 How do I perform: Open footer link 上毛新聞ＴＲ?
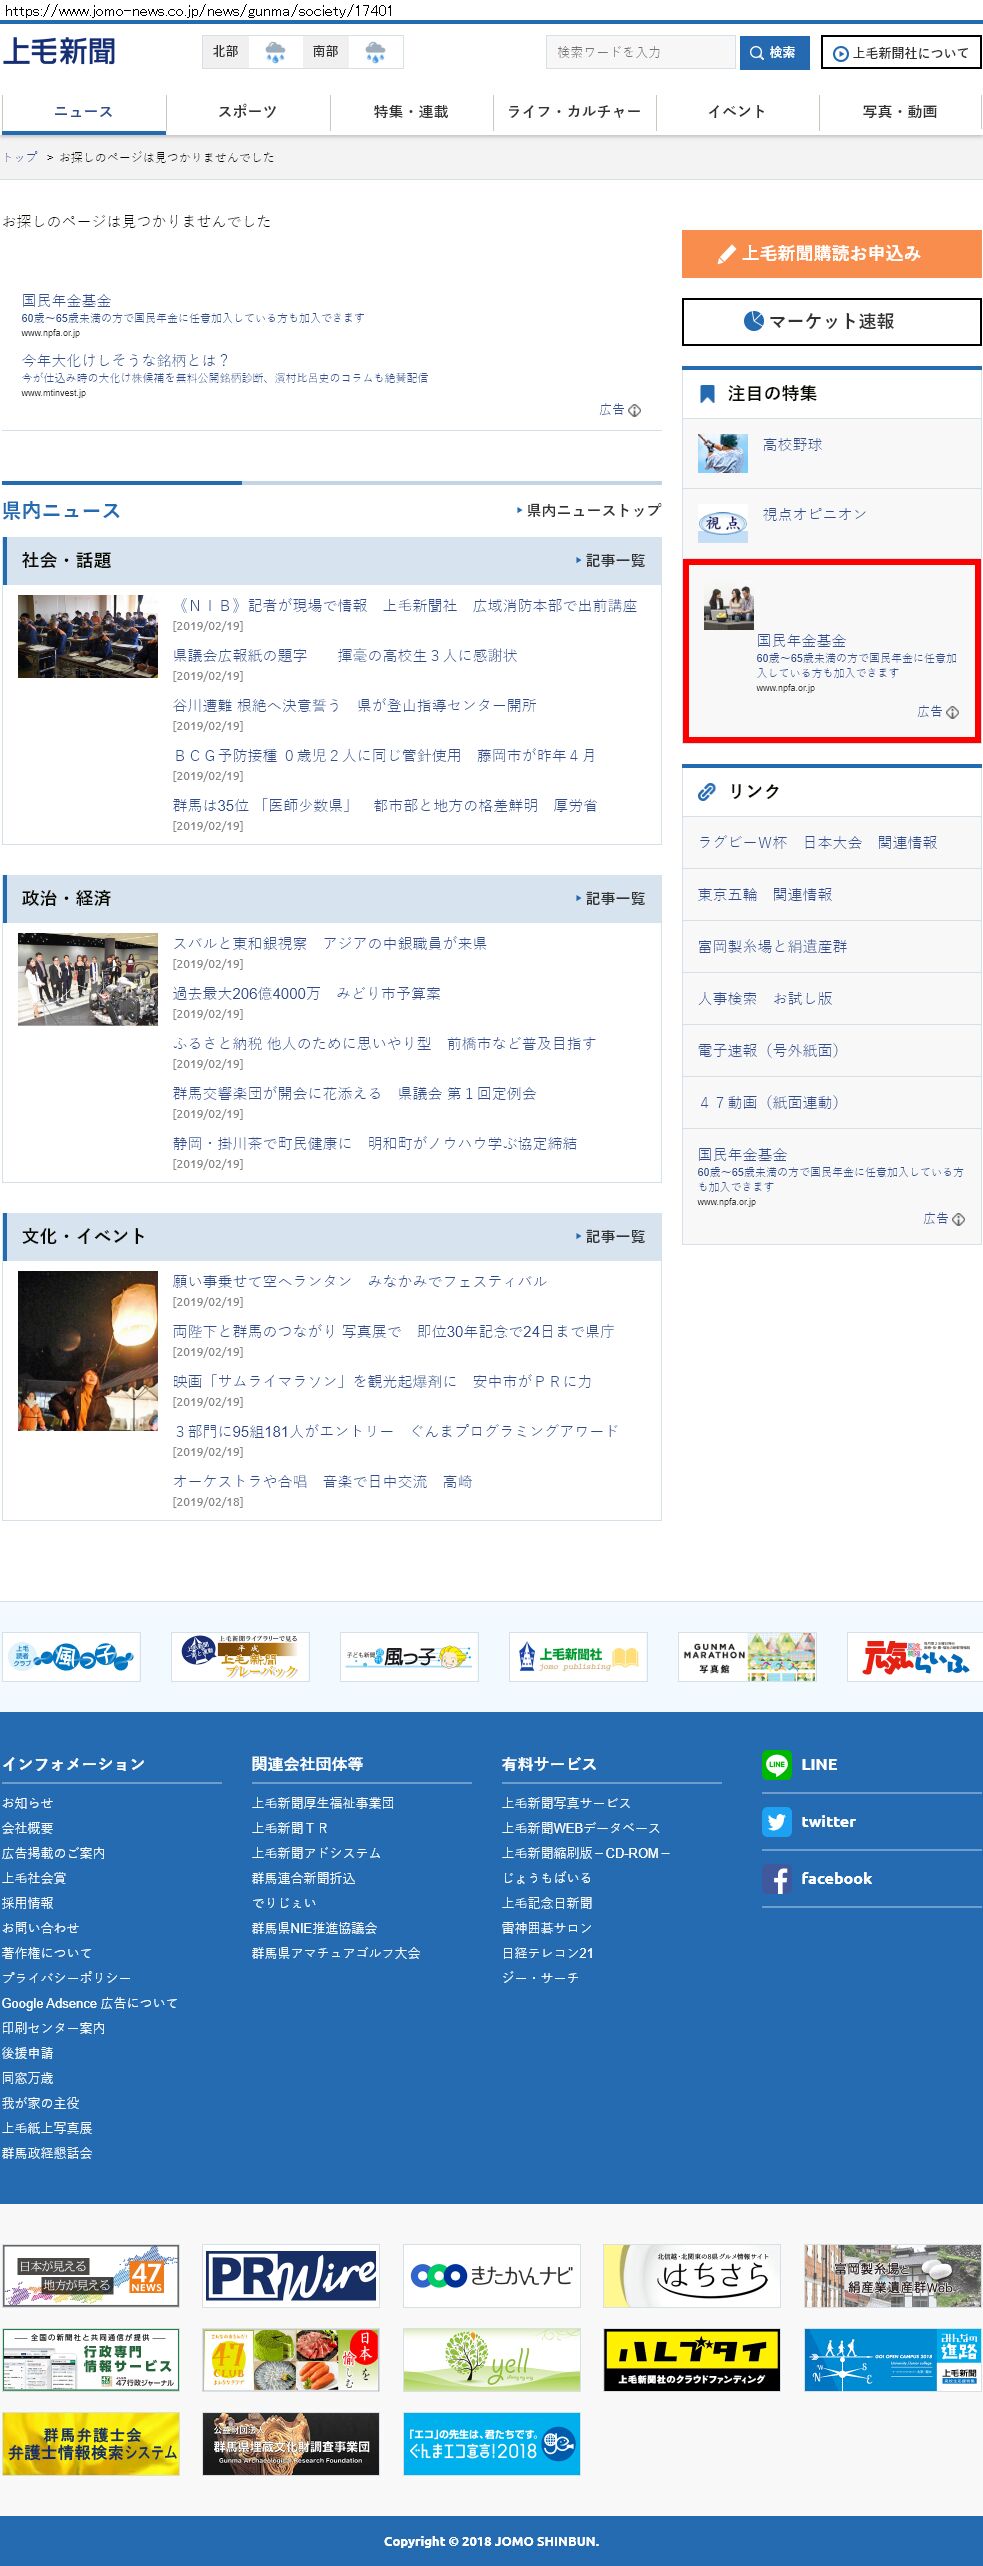click(x=290, y=1828)
